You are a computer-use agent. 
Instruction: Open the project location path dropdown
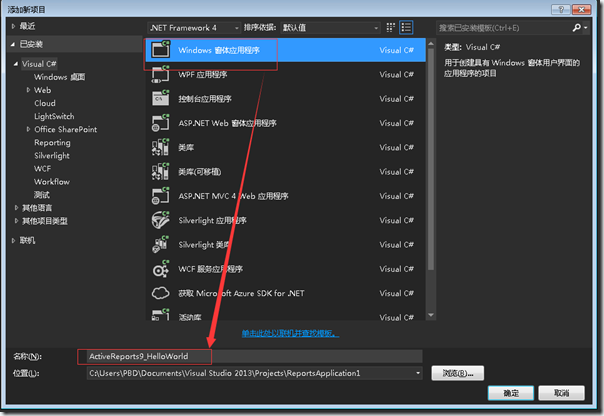[418, 373]
